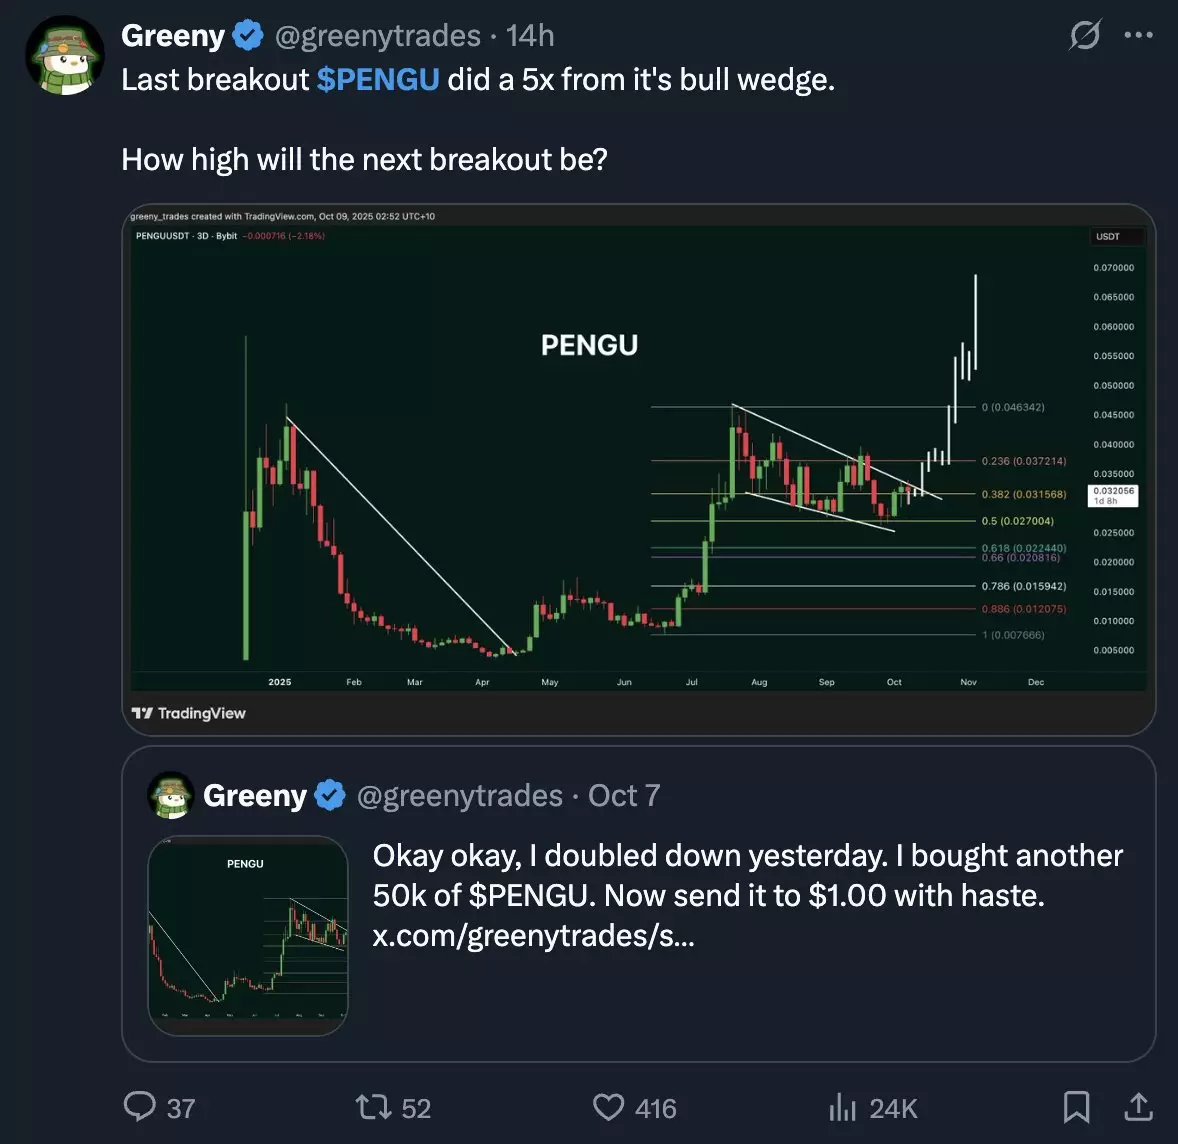This screenshot has width=1178, height=1144.
Task: Click the Grok circle-slash icon
Action: (x=1084, y=35)
